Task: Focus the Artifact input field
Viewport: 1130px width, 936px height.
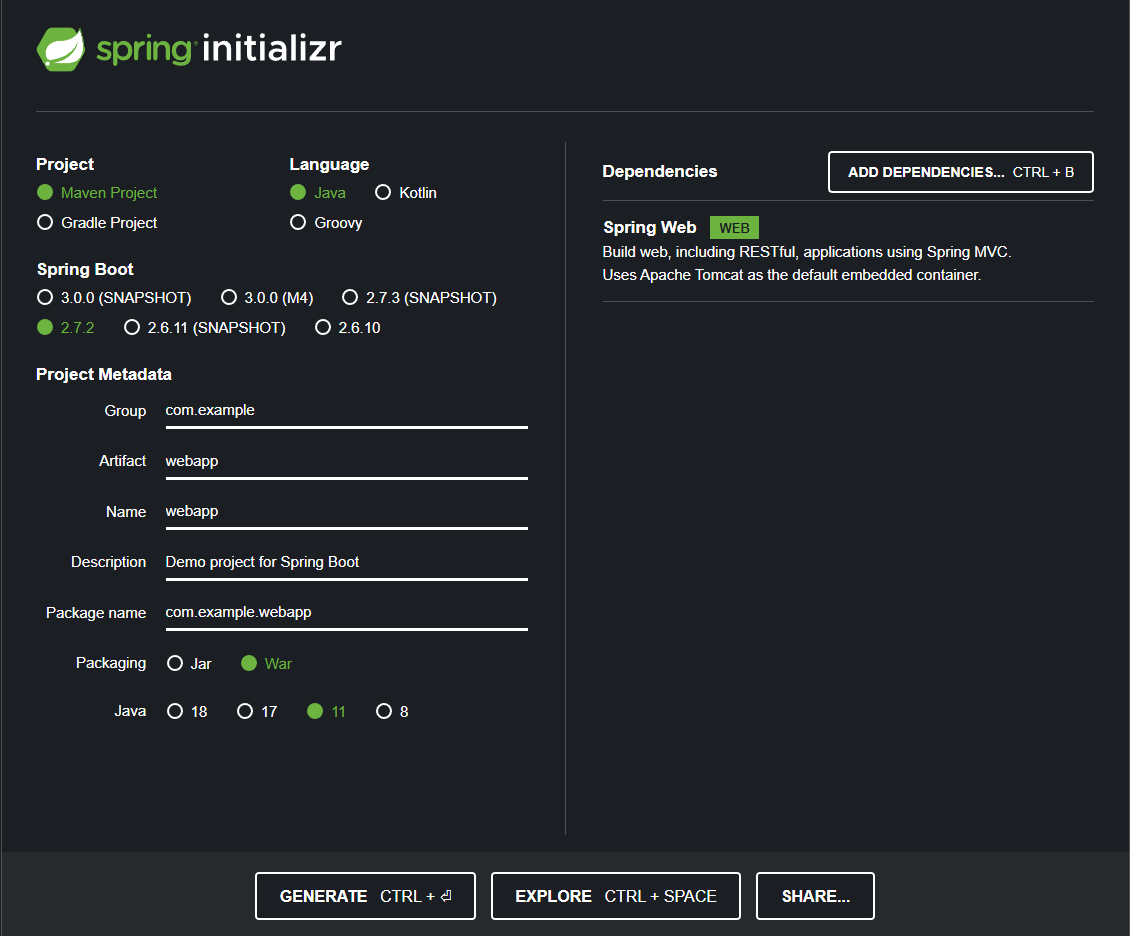Action: [347, 461]
